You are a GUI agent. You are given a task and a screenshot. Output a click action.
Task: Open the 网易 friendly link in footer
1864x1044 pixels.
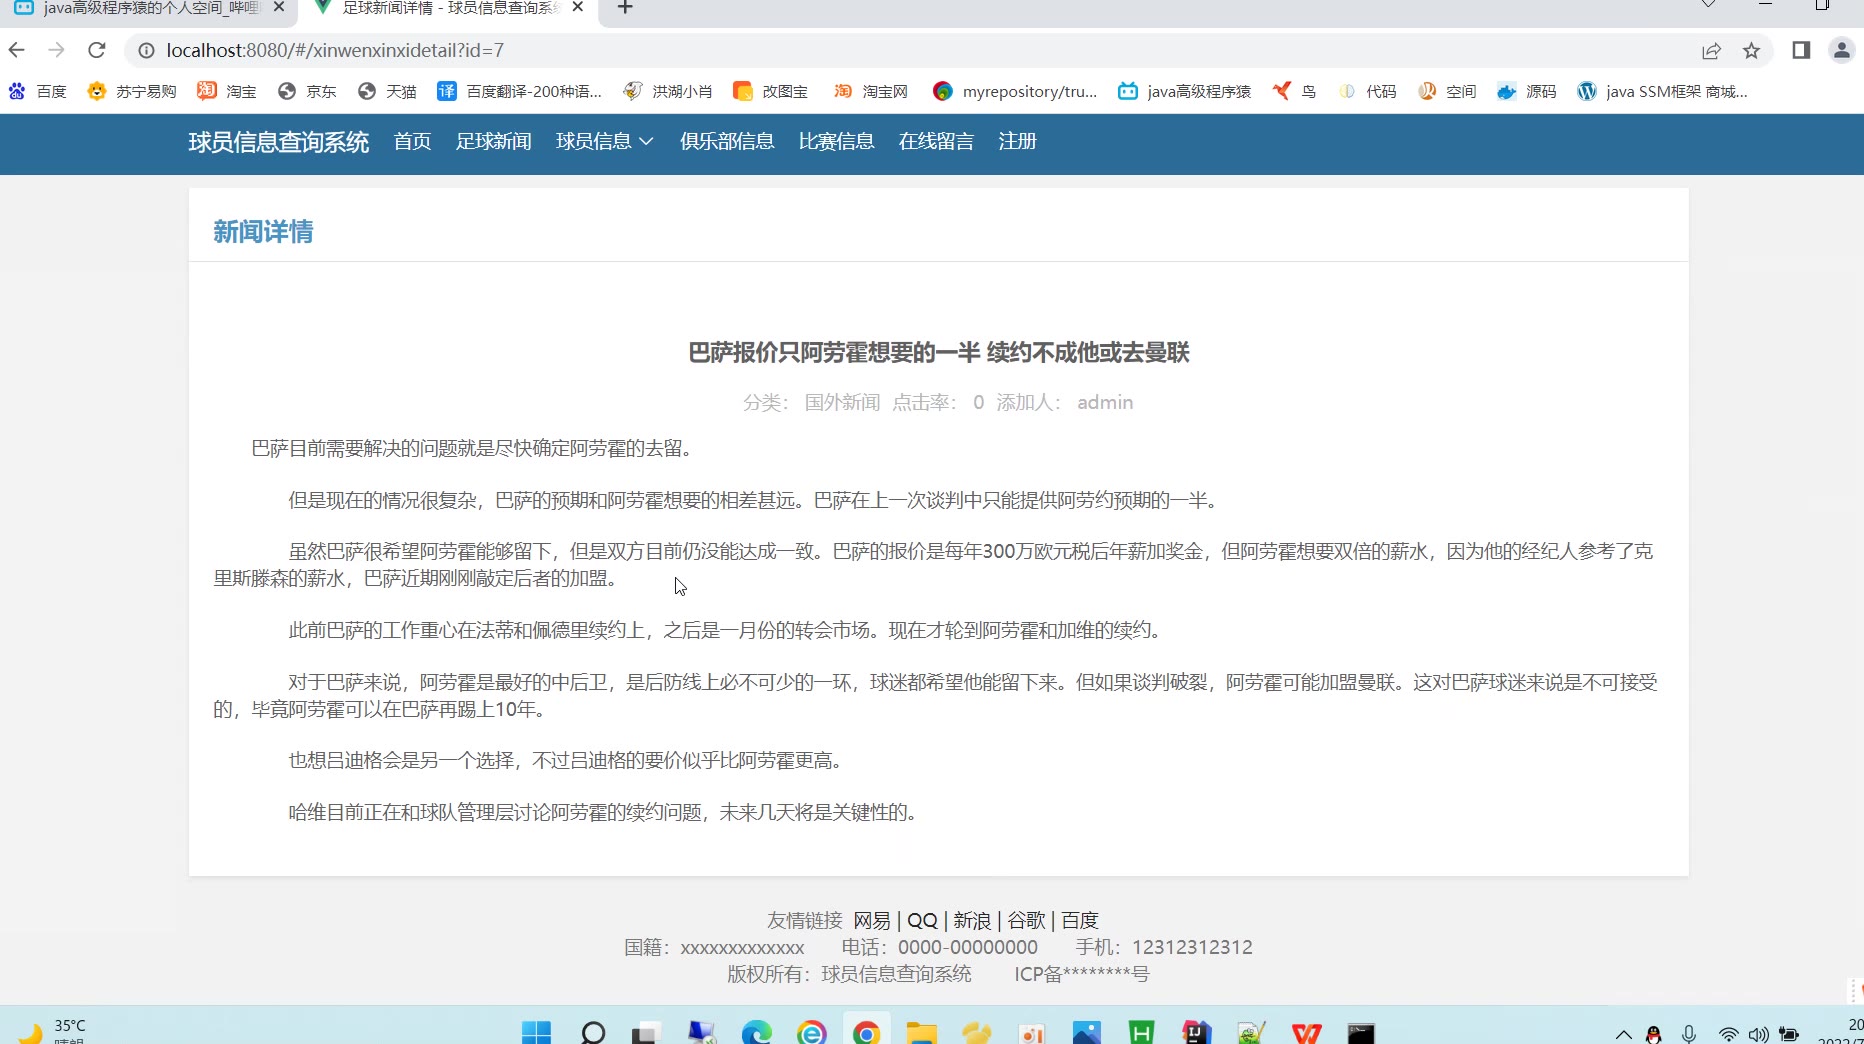pos(871,920)
